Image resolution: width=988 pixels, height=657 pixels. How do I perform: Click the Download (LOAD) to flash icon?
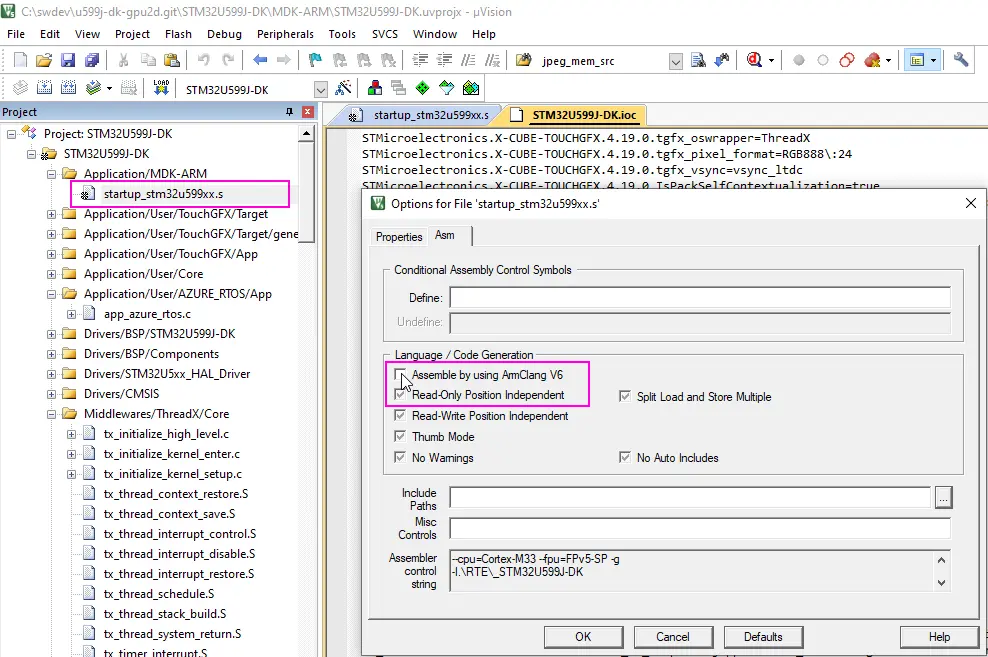coord(162,89)
